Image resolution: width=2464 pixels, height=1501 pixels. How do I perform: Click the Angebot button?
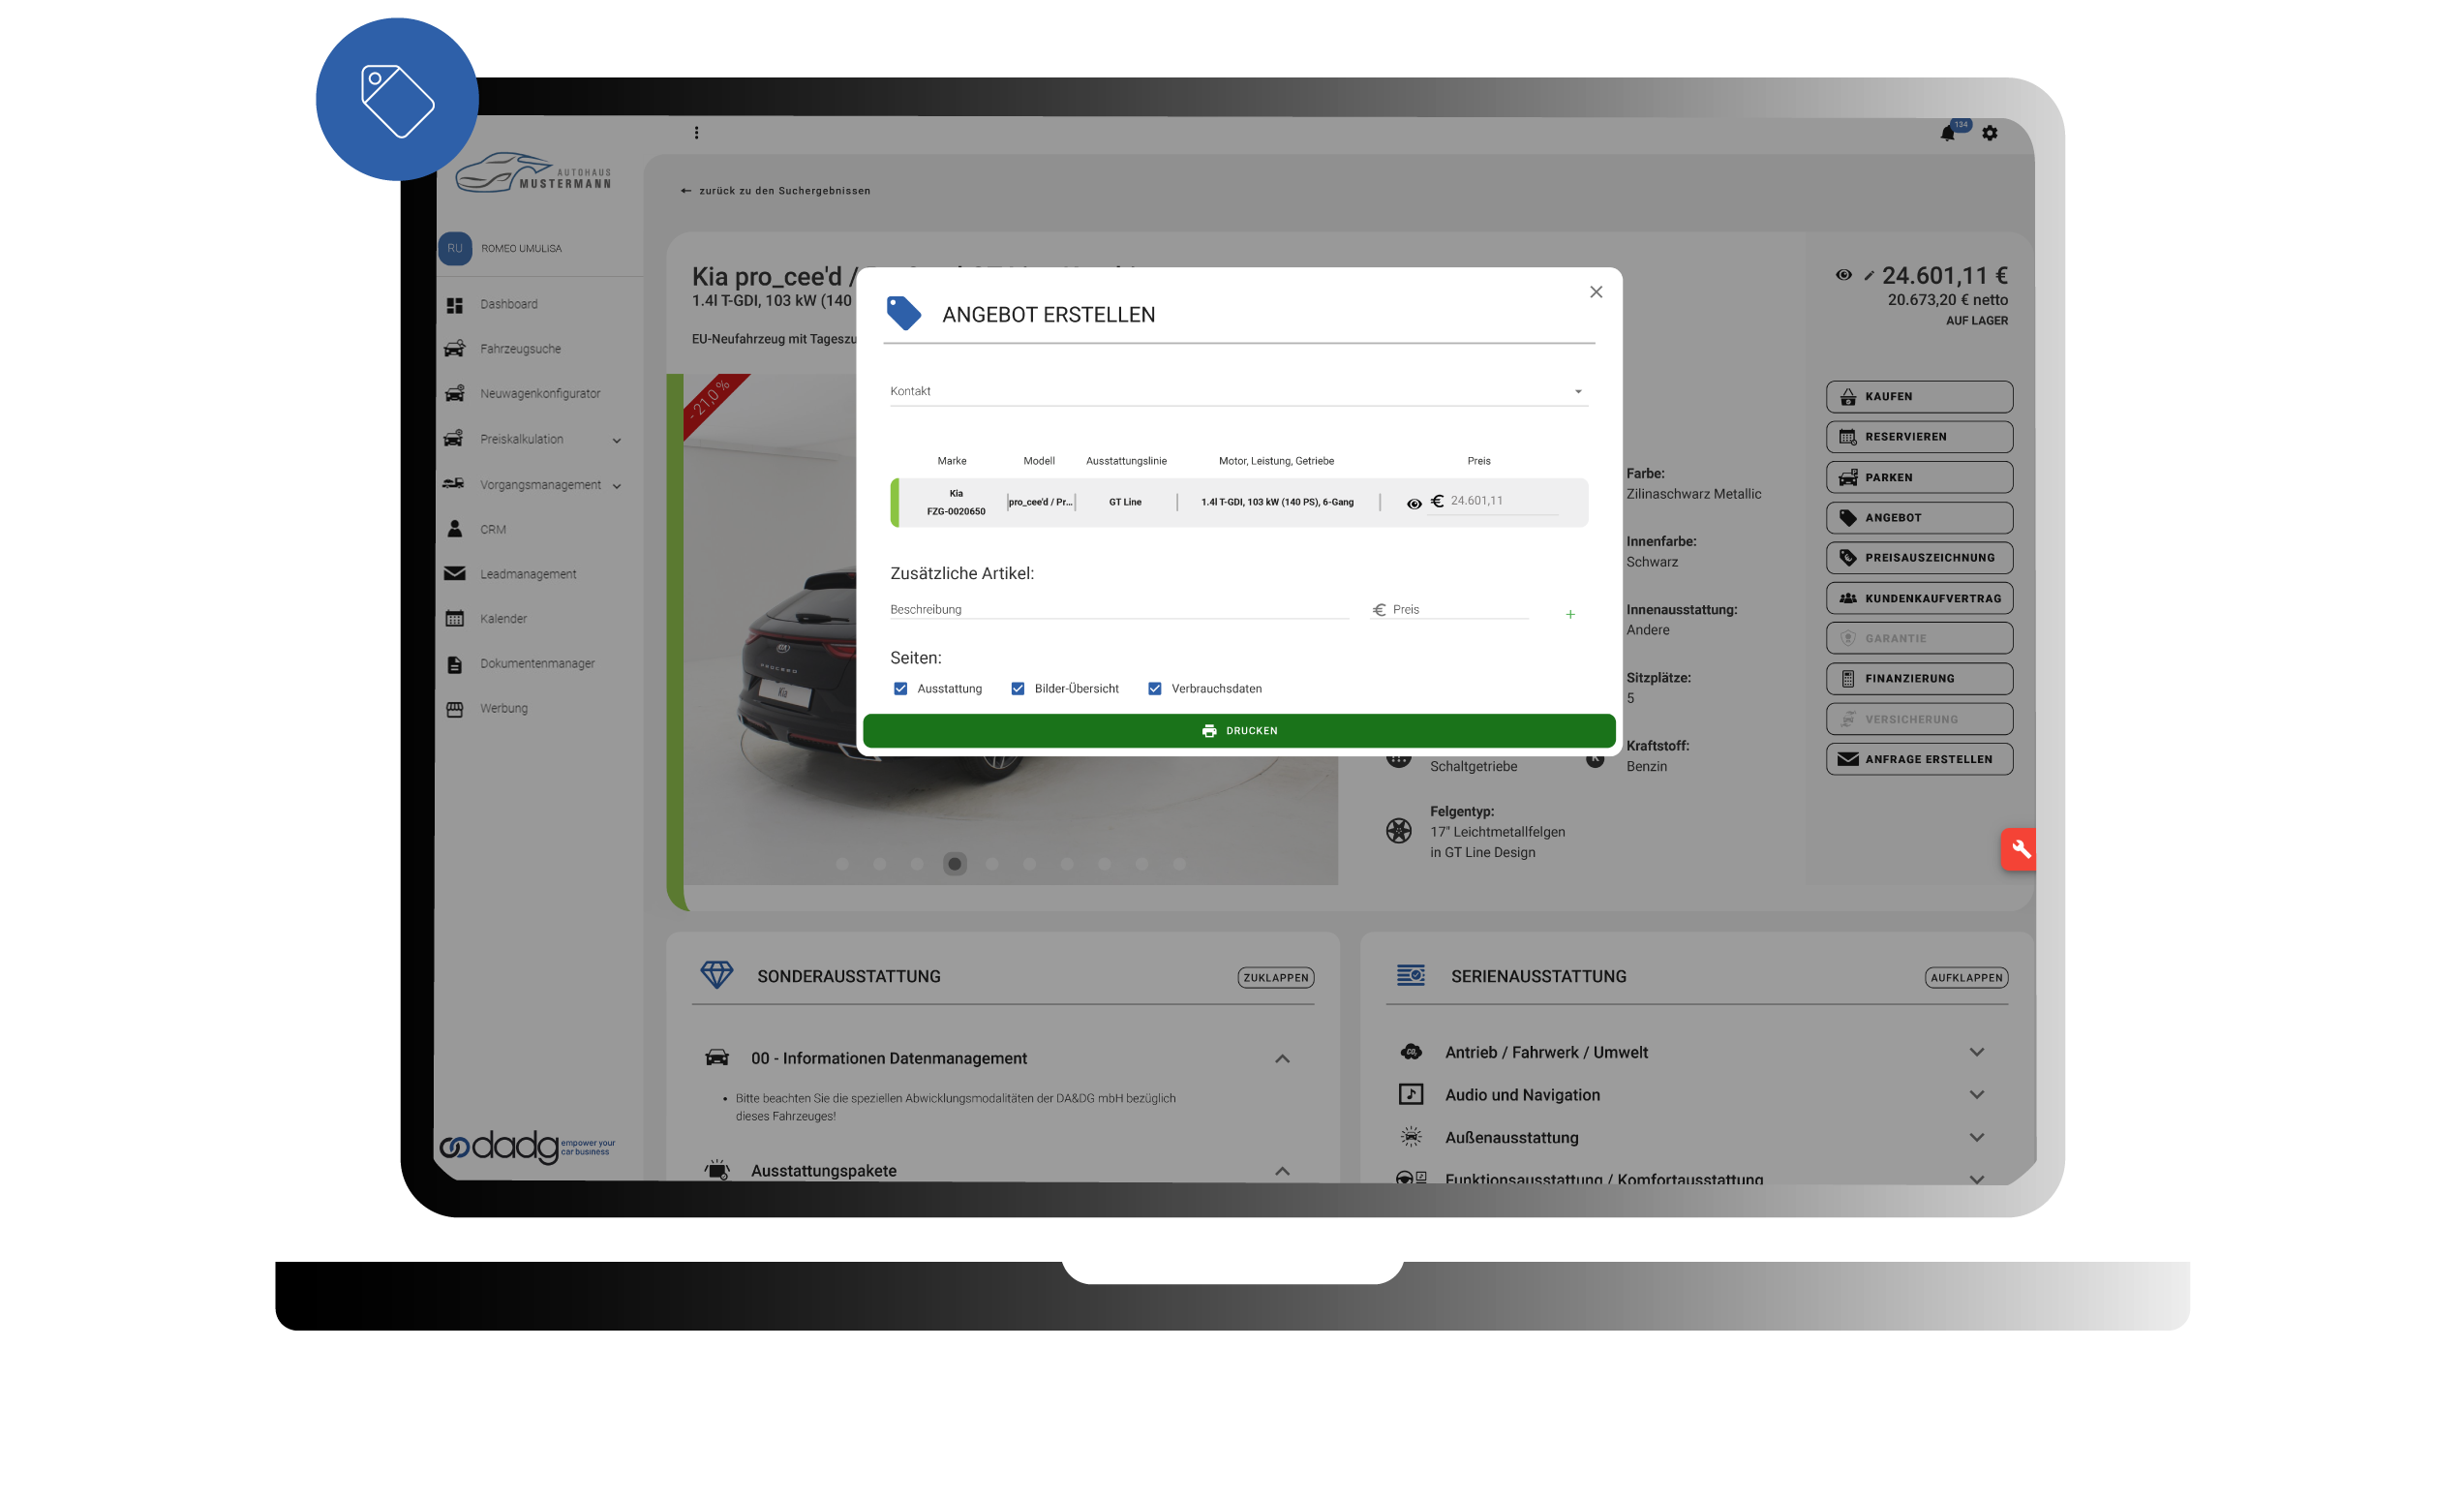pyautogui.click(x=1919, y=518)
